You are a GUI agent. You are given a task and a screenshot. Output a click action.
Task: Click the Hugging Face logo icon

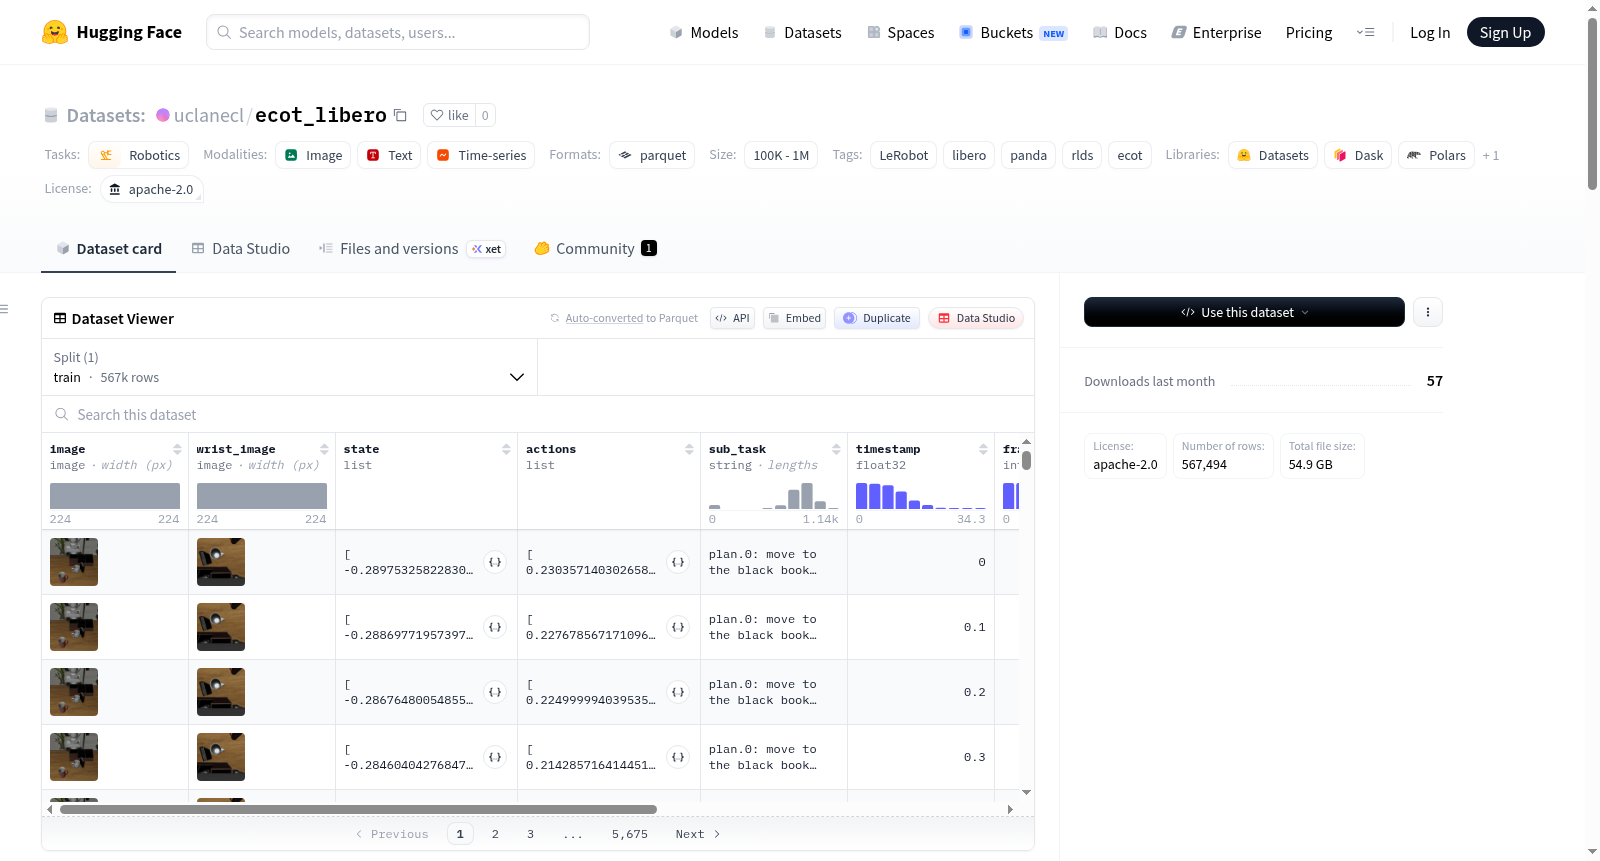click(x=55, y=32)
